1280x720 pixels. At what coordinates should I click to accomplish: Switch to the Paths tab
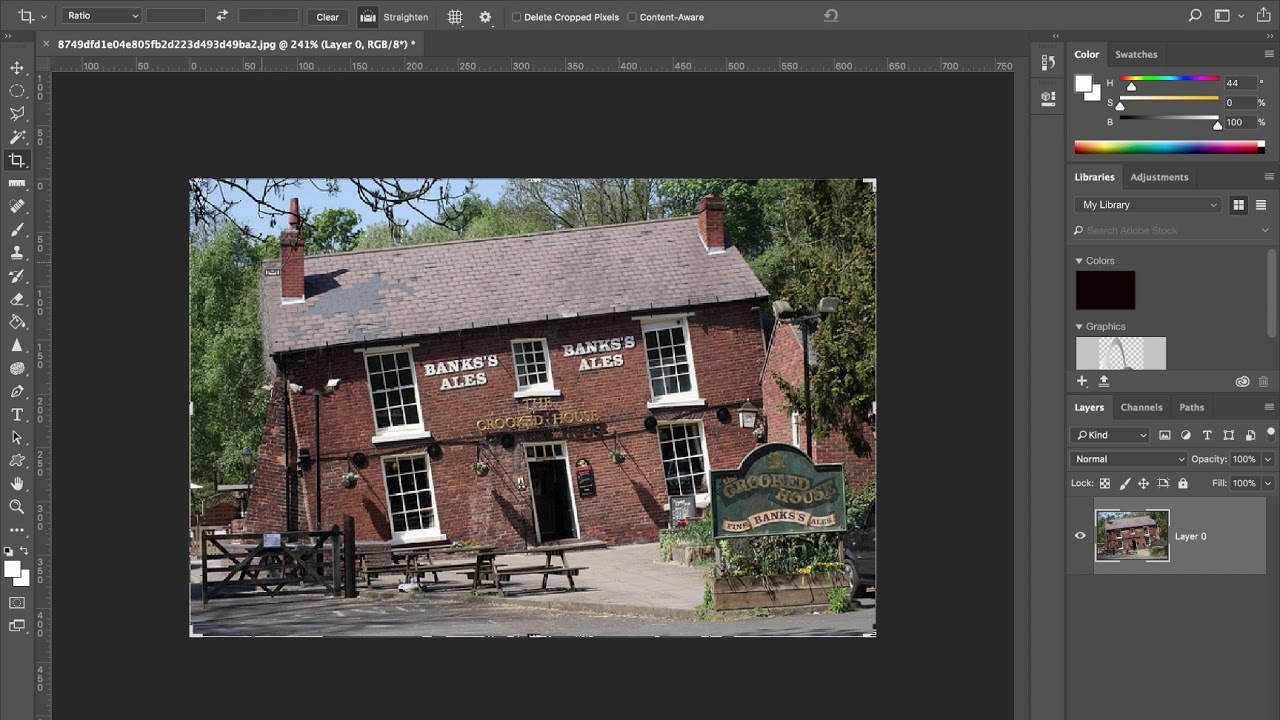coord(1191,407)
